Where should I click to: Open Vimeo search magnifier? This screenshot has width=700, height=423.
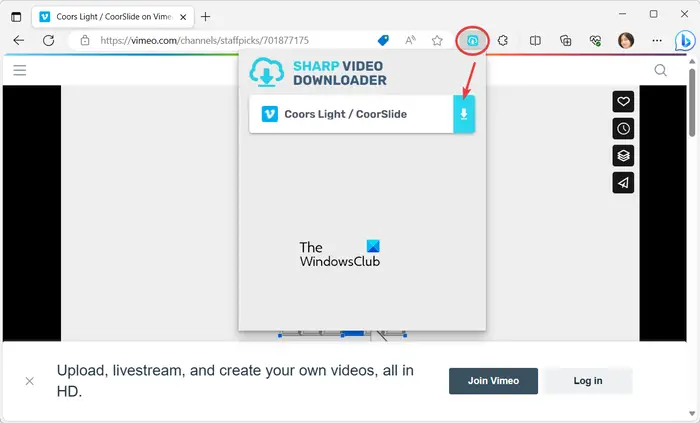[x=660, y=70]
